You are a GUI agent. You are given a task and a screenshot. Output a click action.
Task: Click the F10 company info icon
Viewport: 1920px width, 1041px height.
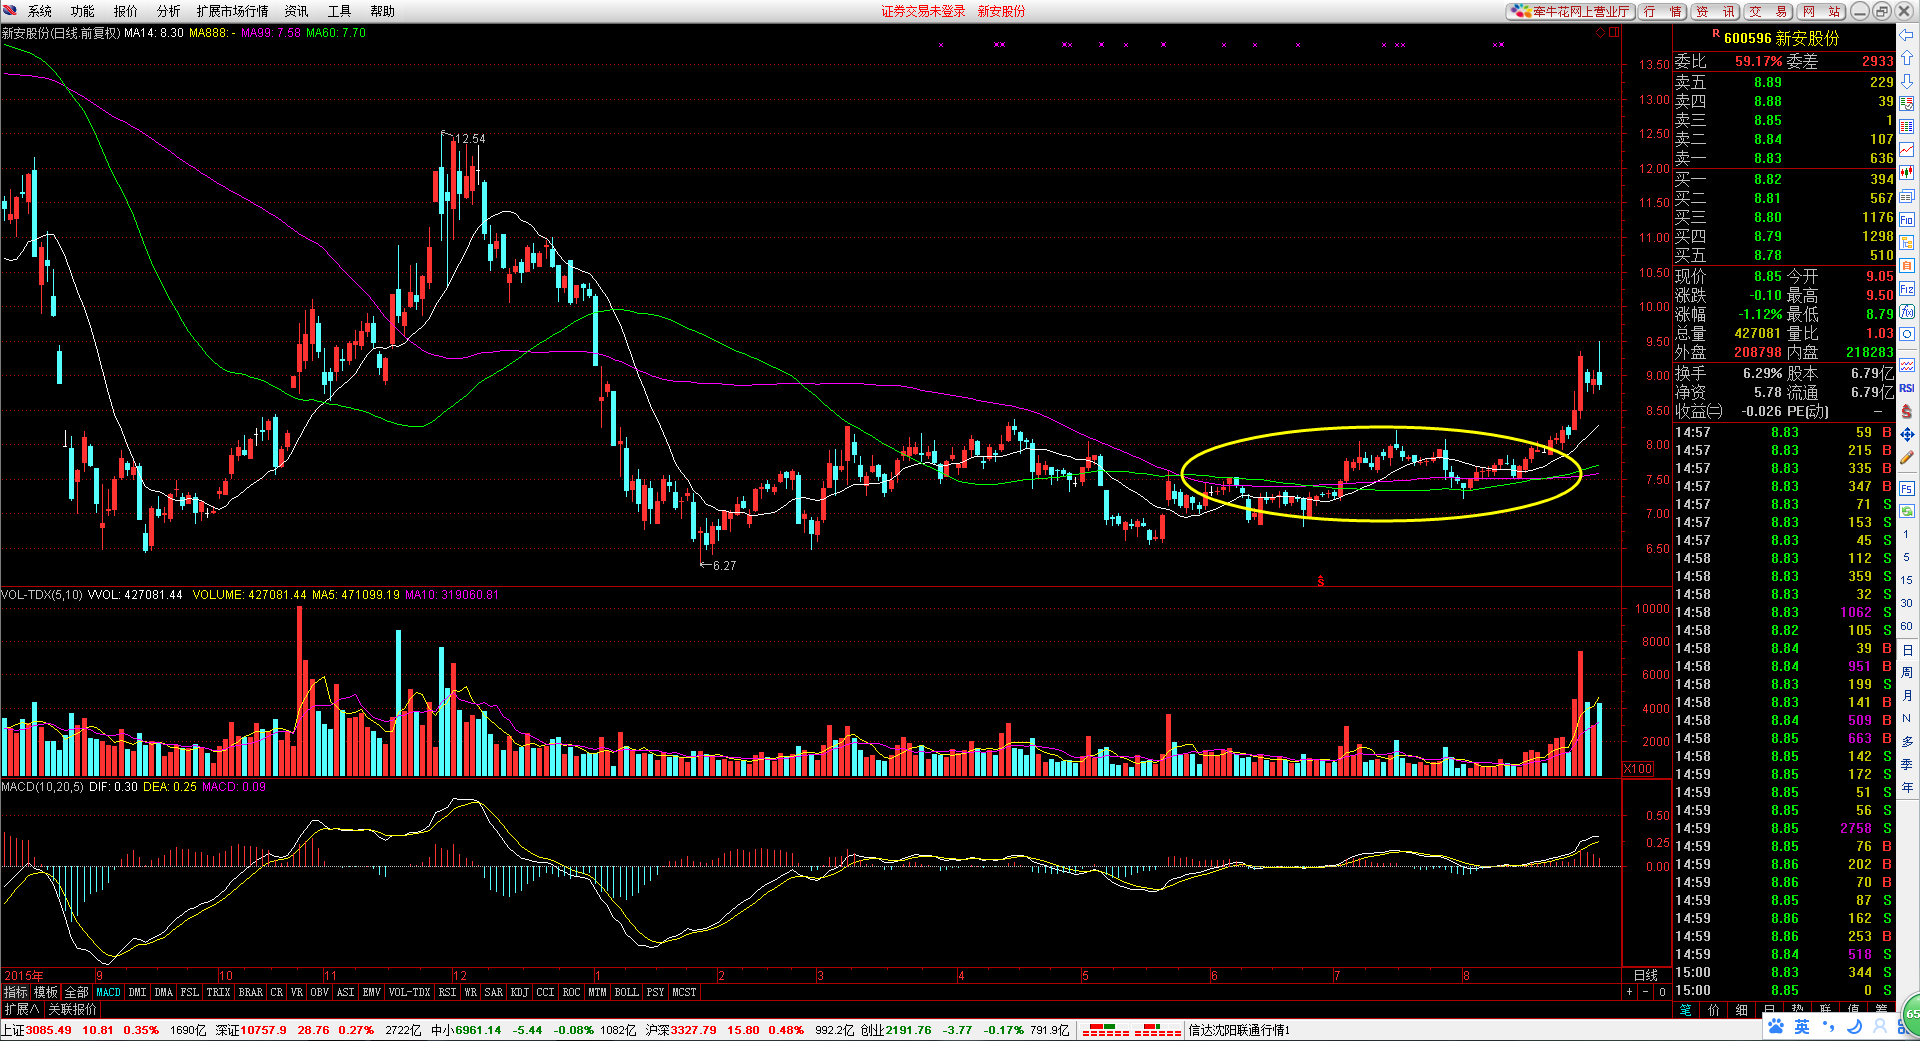click(x=1907, y=219)
